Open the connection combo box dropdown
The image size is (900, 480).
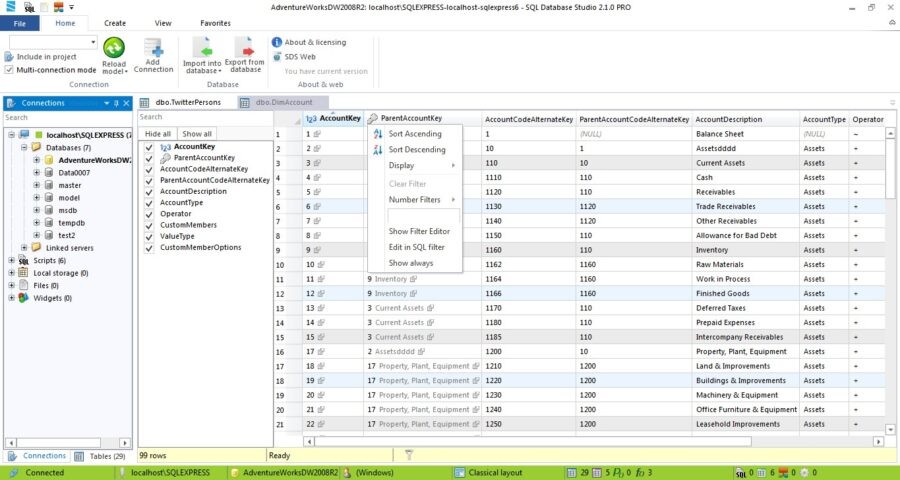point(93,42)
